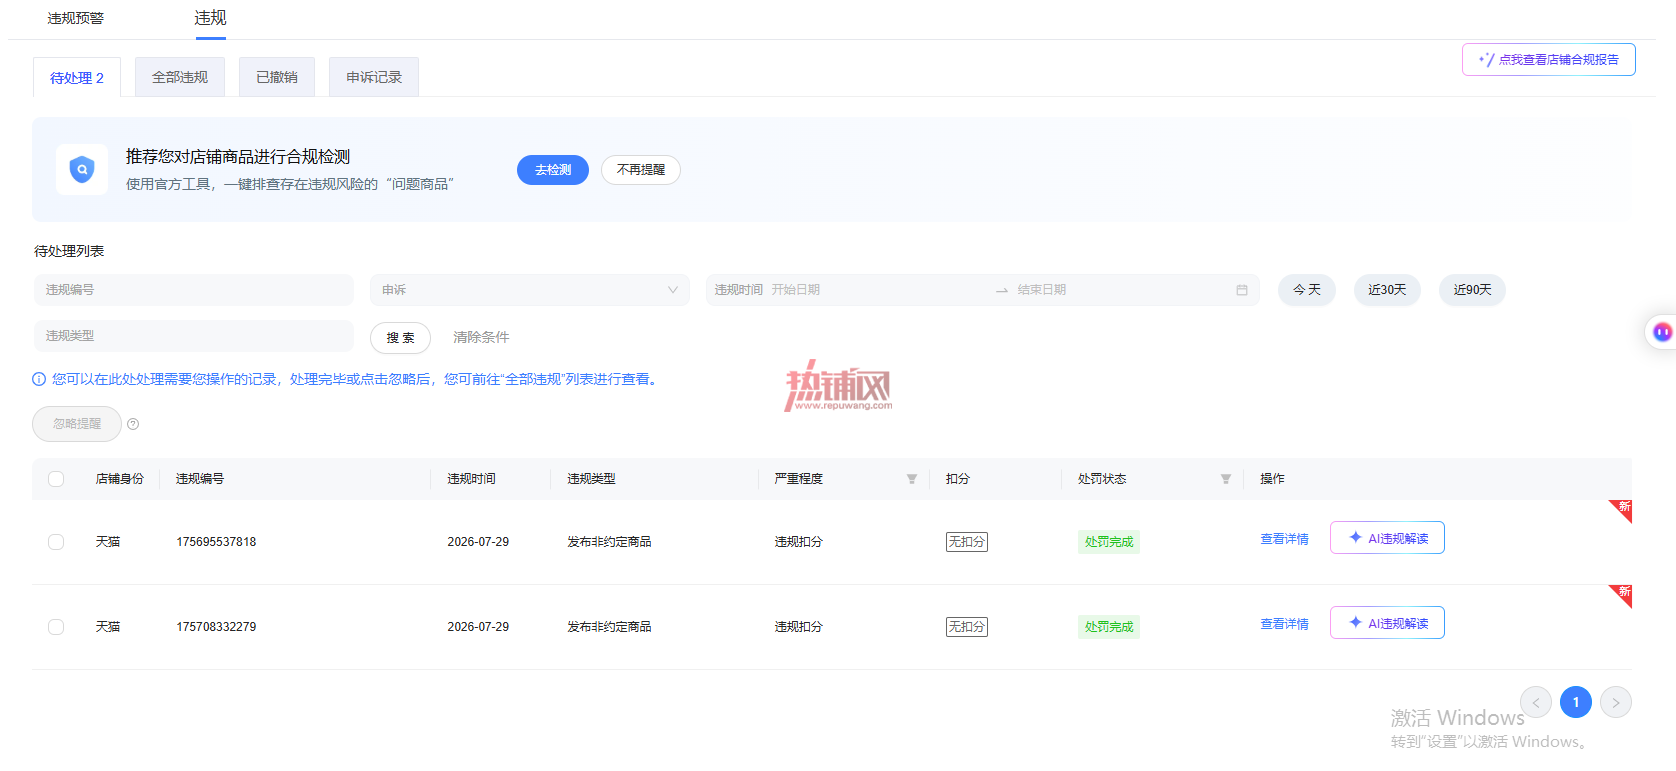The height and width of the screenshot is (771, 1676).
Task: Click the 操作 column header
Action: (x=1272, y=479)
